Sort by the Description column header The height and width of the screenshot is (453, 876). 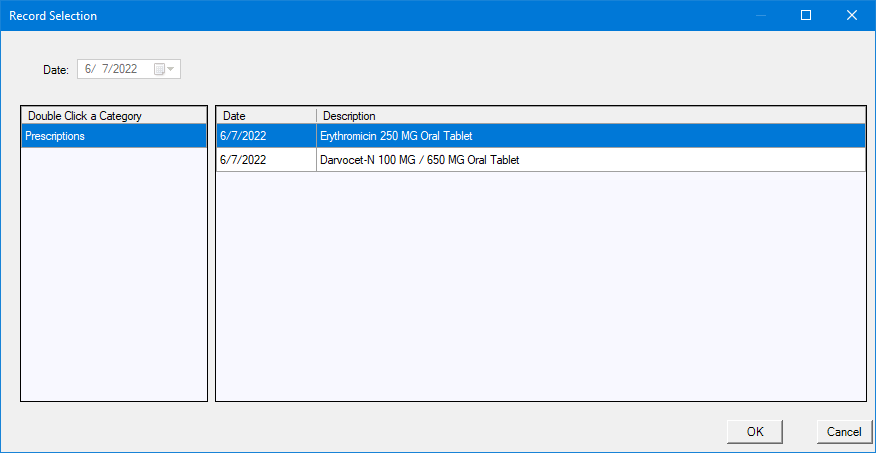pos(590,116)
